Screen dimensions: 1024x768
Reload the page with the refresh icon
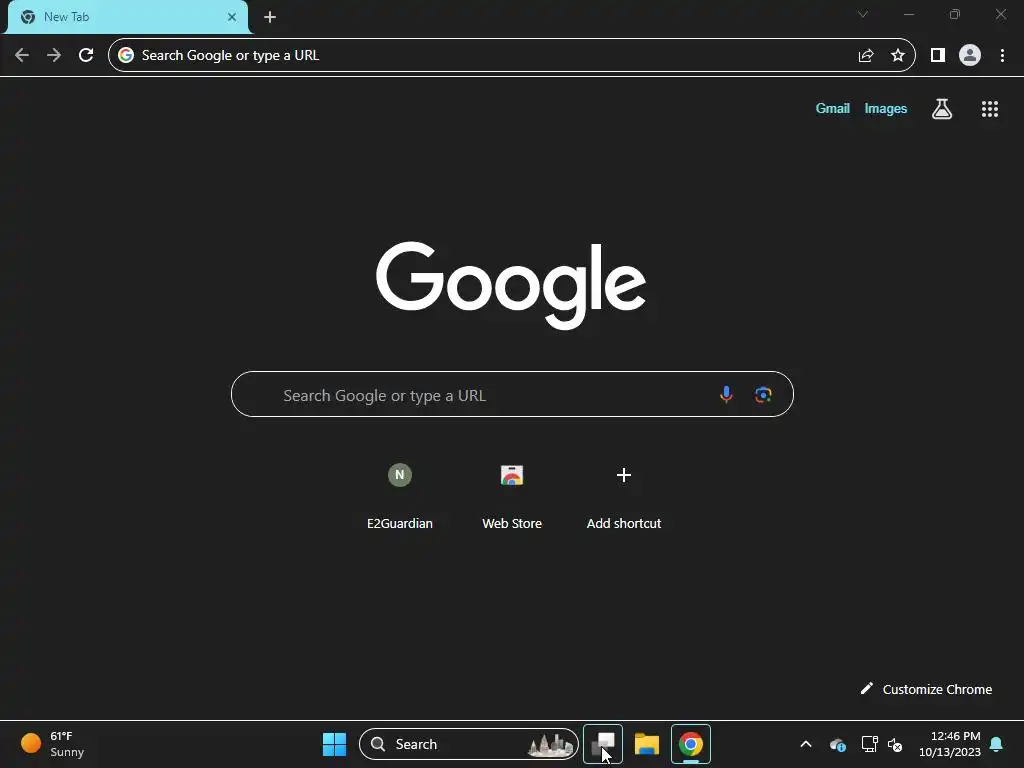click(x=86, y=56)
